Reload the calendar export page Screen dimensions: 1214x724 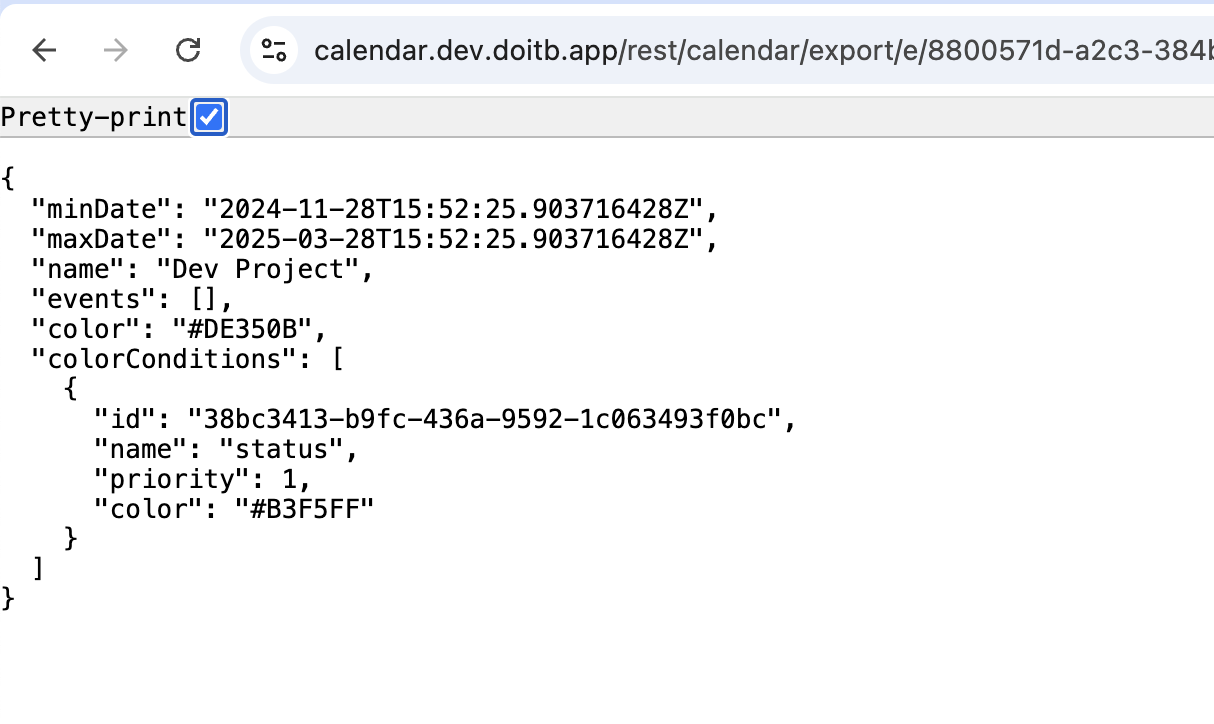pyautogui.click(x=188, y=50)
